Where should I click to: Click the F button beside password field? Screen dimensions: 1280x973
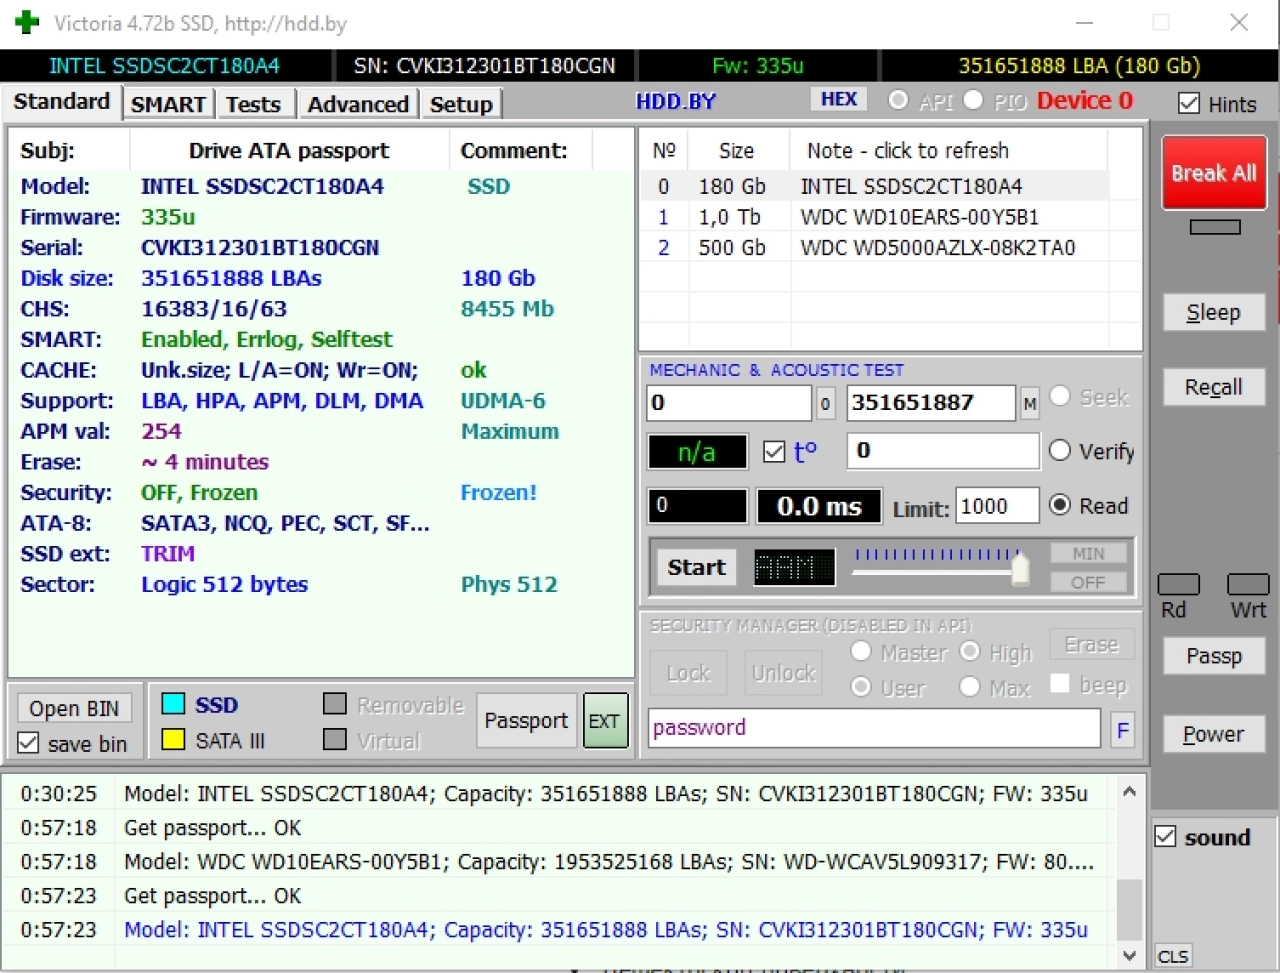tap(1123, 730)
